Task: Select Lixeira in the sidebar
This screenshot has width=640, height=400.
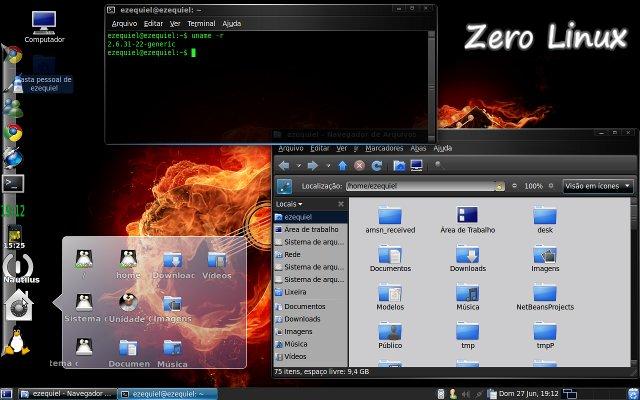Action: (x=311, y=292)
